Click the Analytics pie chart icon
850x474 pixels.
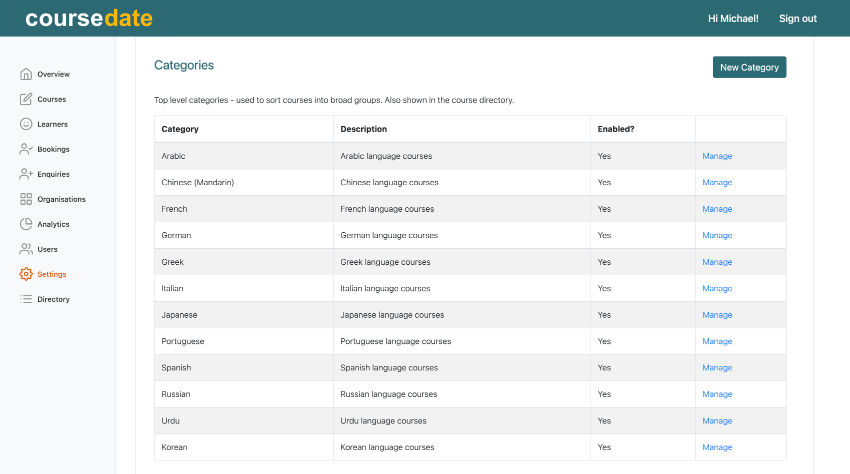pyautogui.click(x=26, y=224)
